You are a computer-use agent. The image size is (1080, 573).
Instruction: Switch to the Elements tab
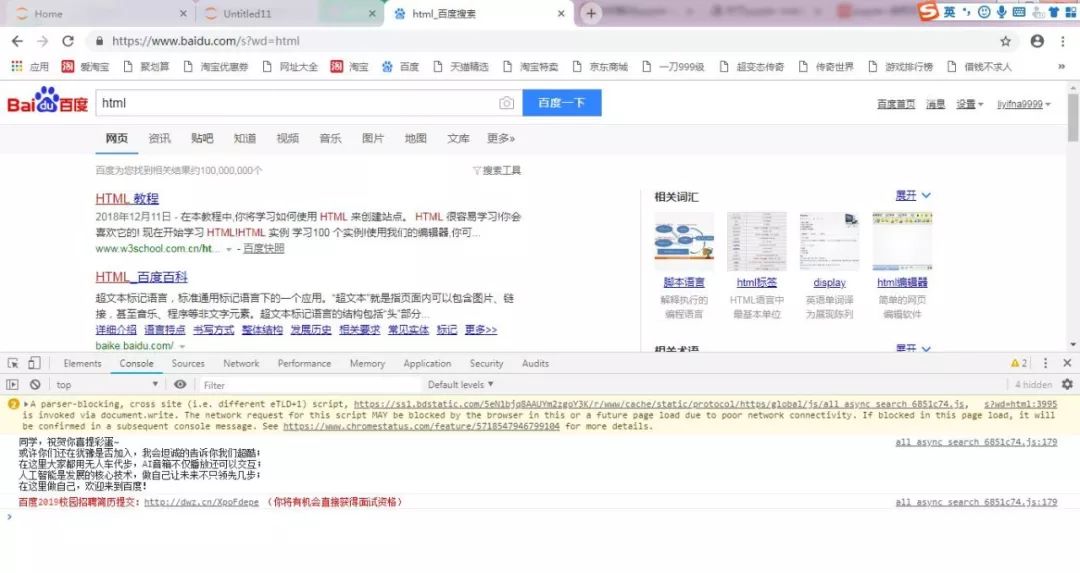(x=82, y=363)
